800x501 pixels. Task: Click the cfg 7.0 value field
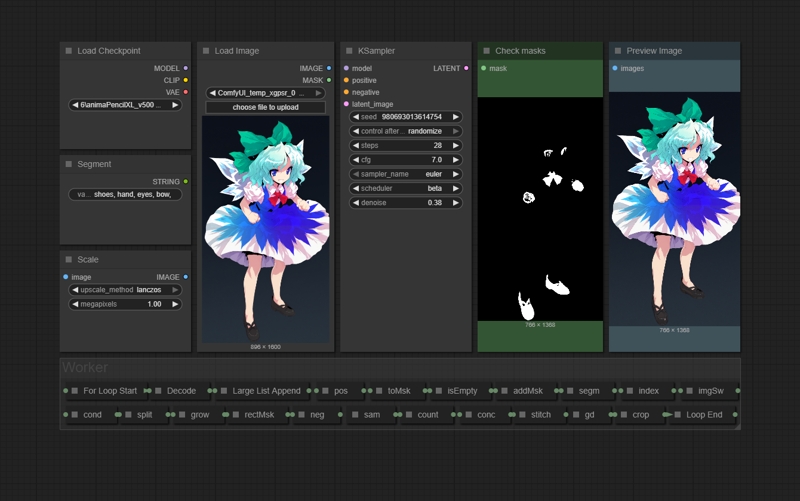(x=406, y=160)
